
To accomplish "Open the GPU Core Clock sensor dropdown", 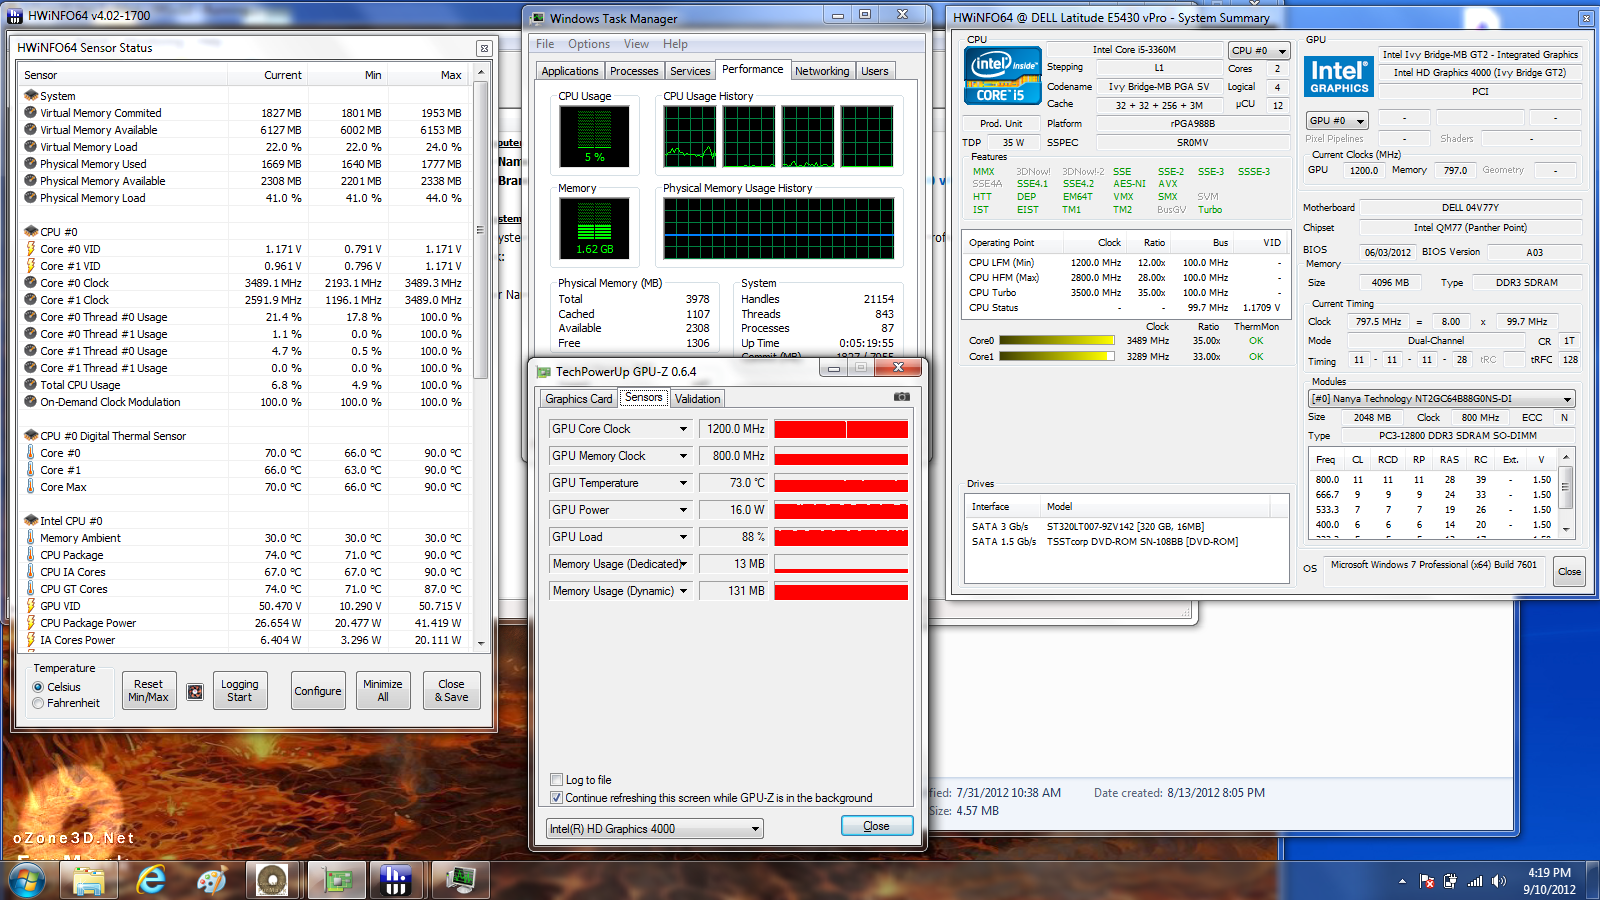I will coord(683,429).
